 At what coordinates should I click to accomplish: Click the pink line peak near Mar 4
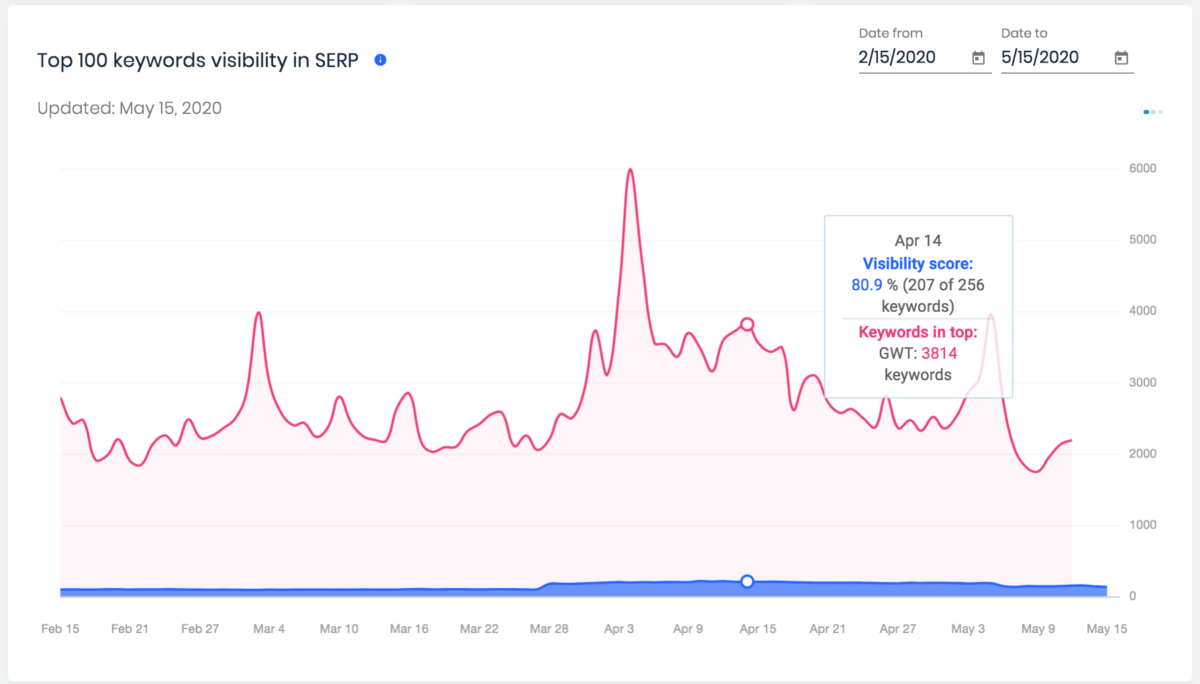tap(259, 313)
